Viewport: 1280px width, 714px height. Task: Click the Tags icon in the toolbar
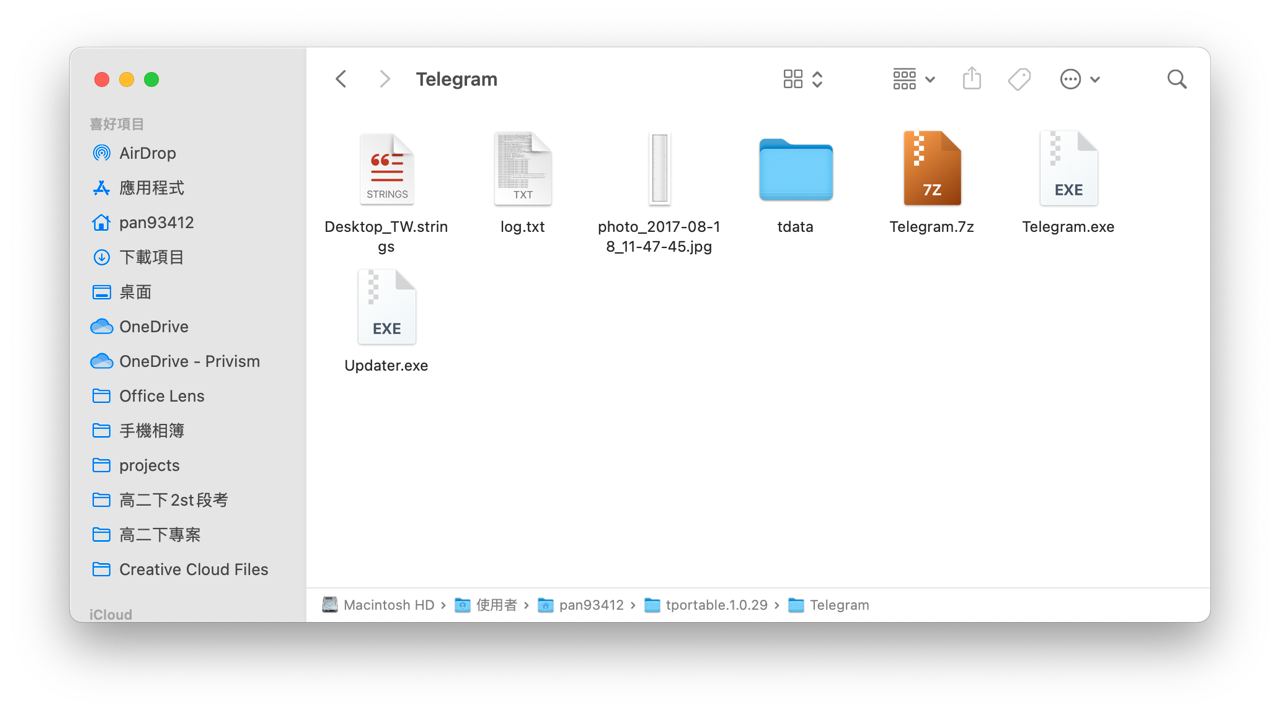click(1019, 79)
